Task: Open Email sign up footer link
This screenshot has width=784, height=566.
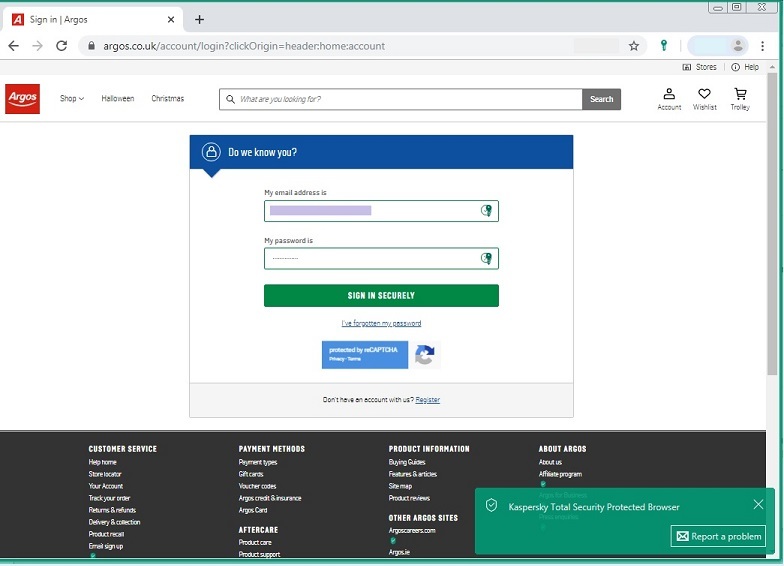Action: tap(106, 546)
